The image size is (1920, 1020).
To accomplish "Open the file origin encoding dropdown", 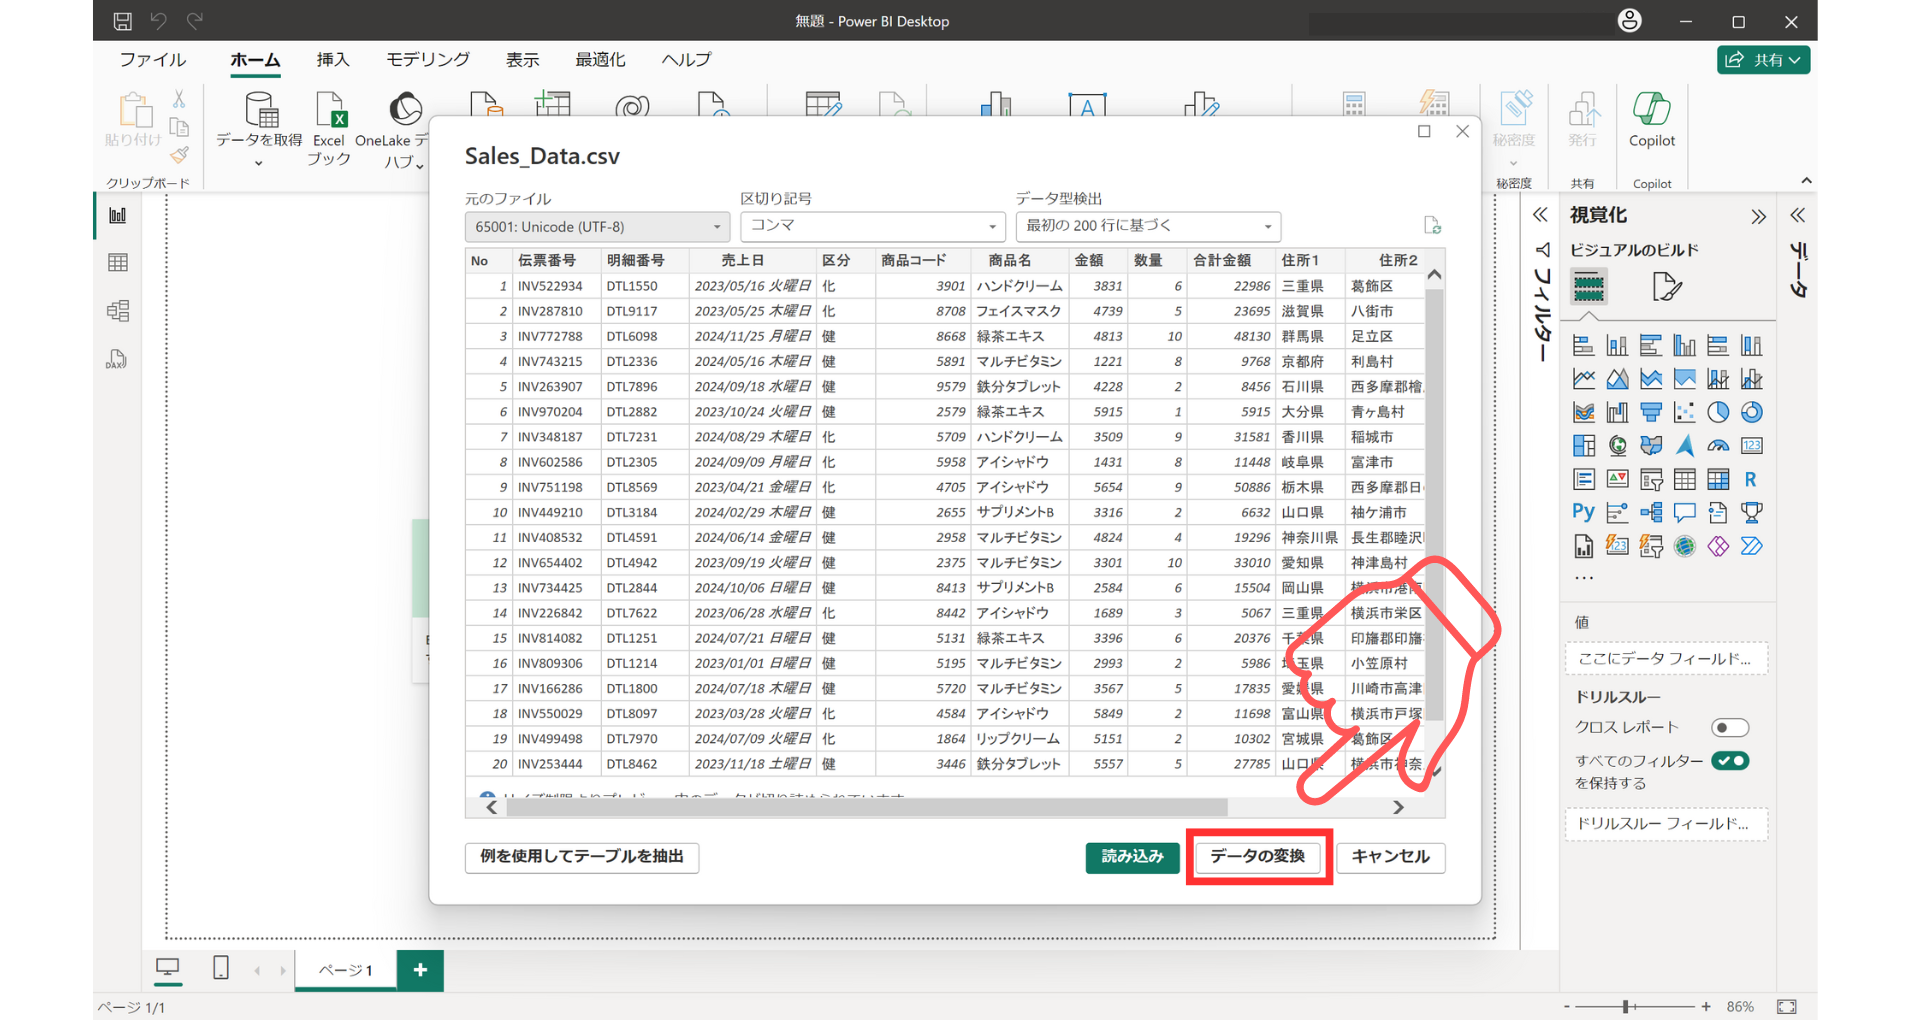I will pyautogui.click(x=597, y=227).
